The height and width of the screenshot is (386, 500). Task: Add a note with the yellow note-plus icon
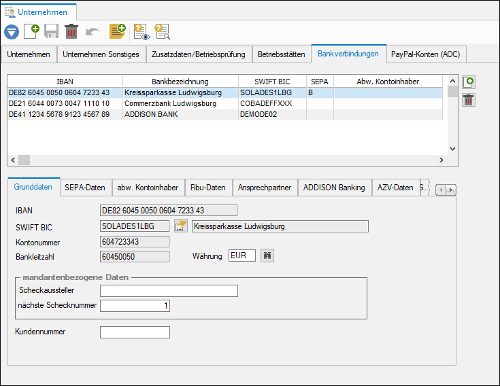tap(117, 32)
